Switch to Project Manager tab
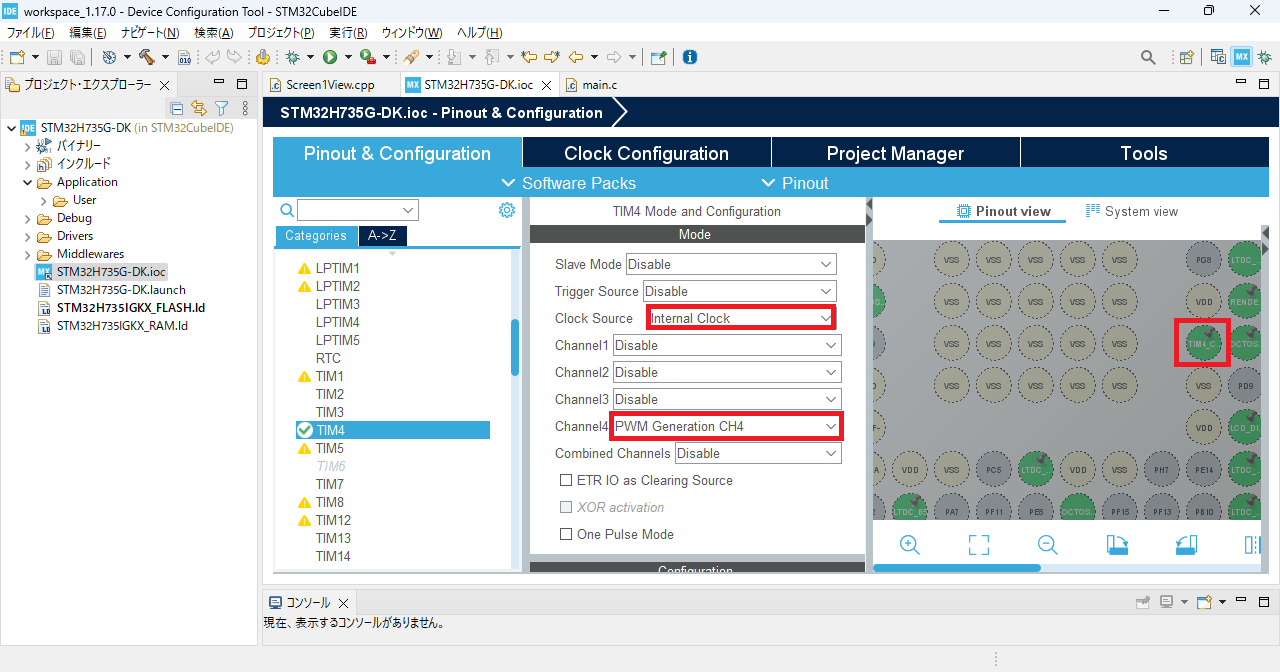The height and width of the screenshot is (672, 1280). click(x=895, y=153)
